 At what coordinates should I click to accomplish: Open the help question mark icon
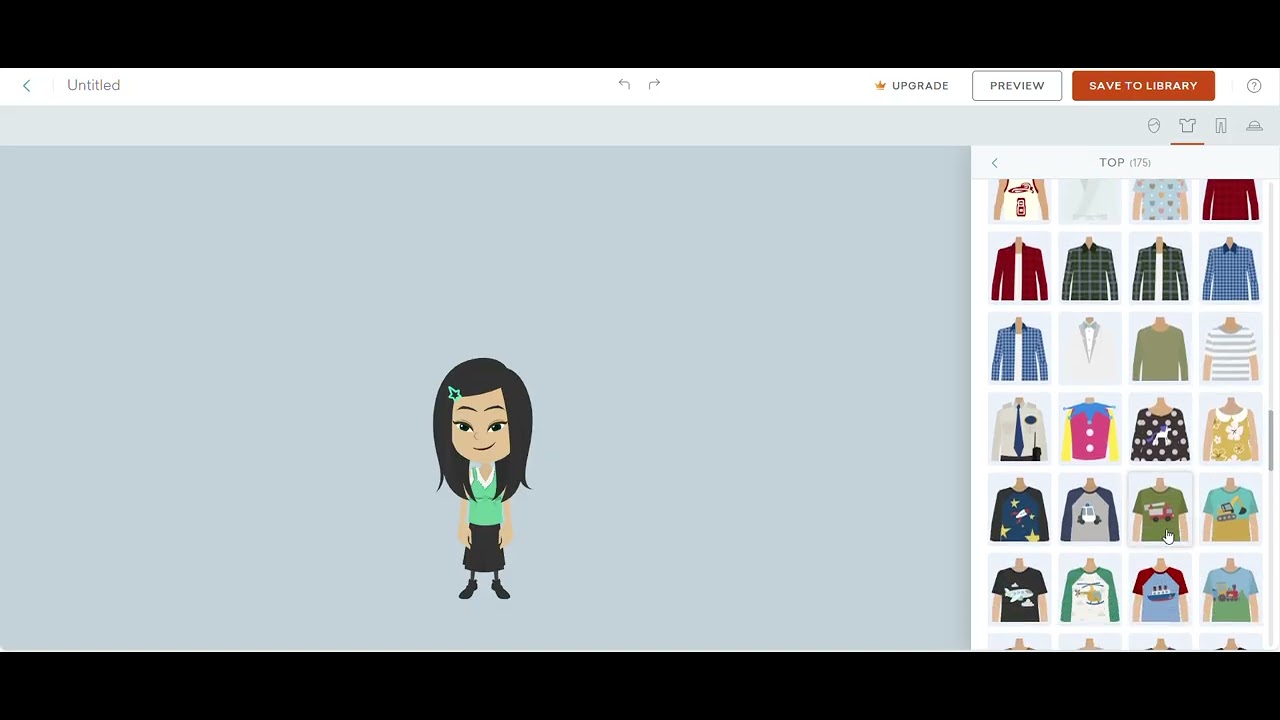[x=1254, y=86]
